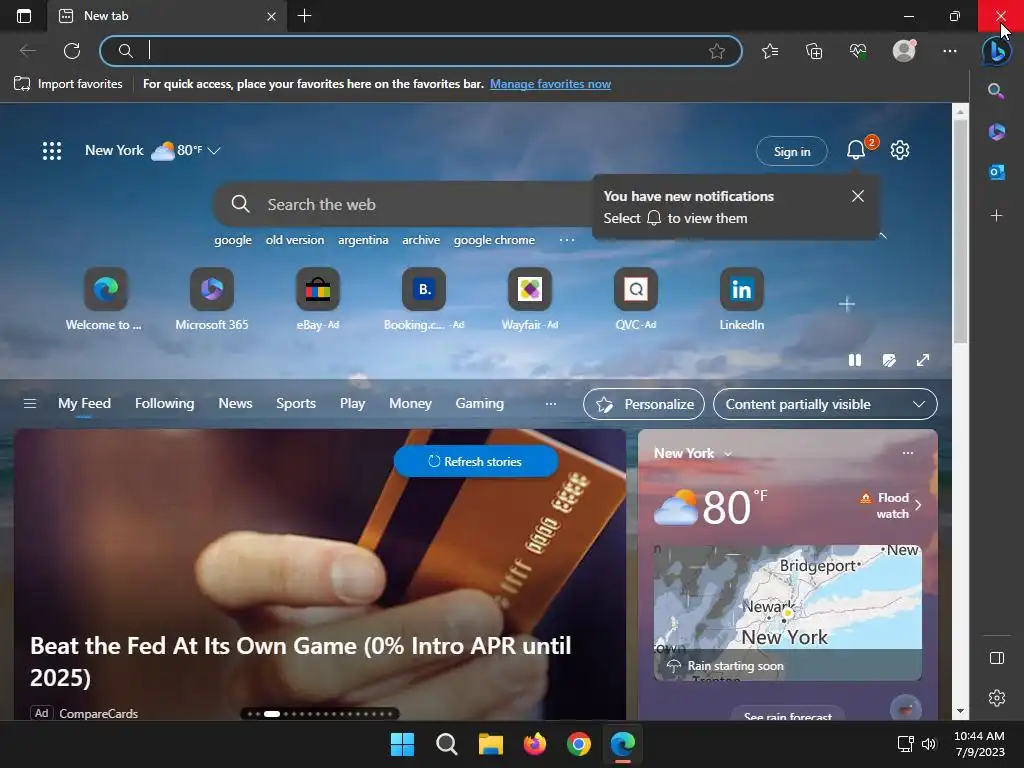
Task: Open the Favorites list icon
Action: coord(770,51)
